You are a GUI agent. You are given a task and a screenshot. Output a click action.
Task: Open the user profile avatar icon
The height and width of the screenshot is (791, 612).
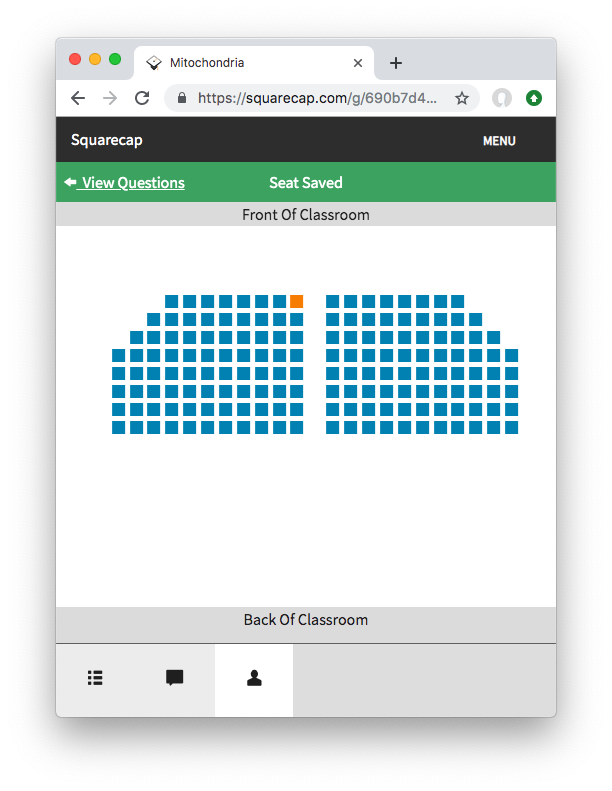502,98
